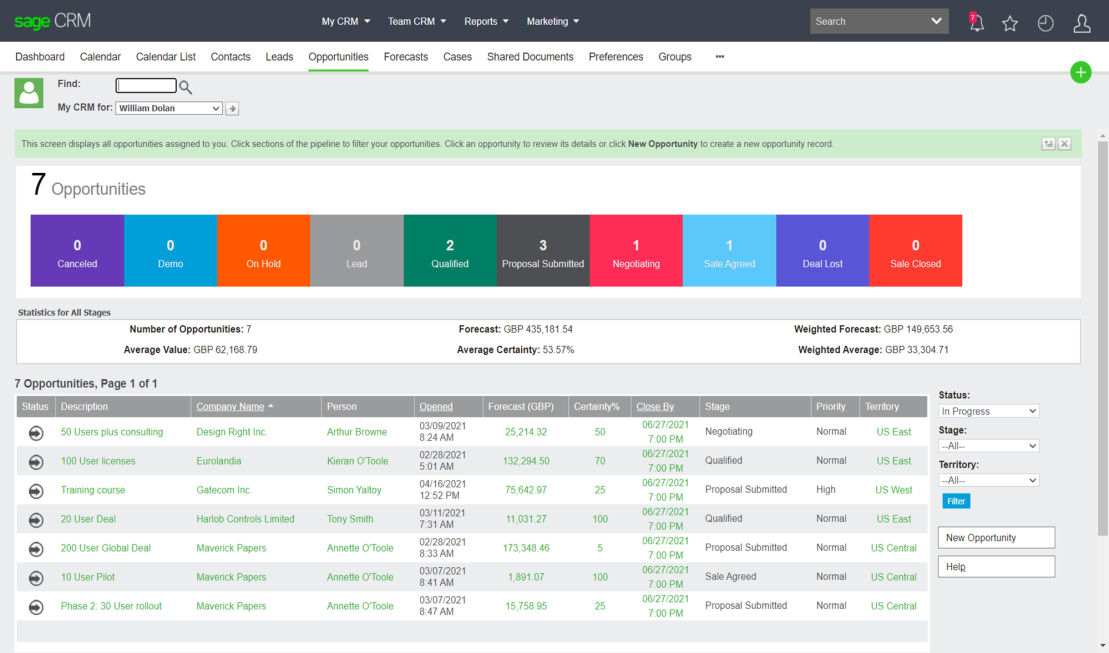Open the Reports menu
Viewport: 1109px width, 653px height.
coord(486,21)
